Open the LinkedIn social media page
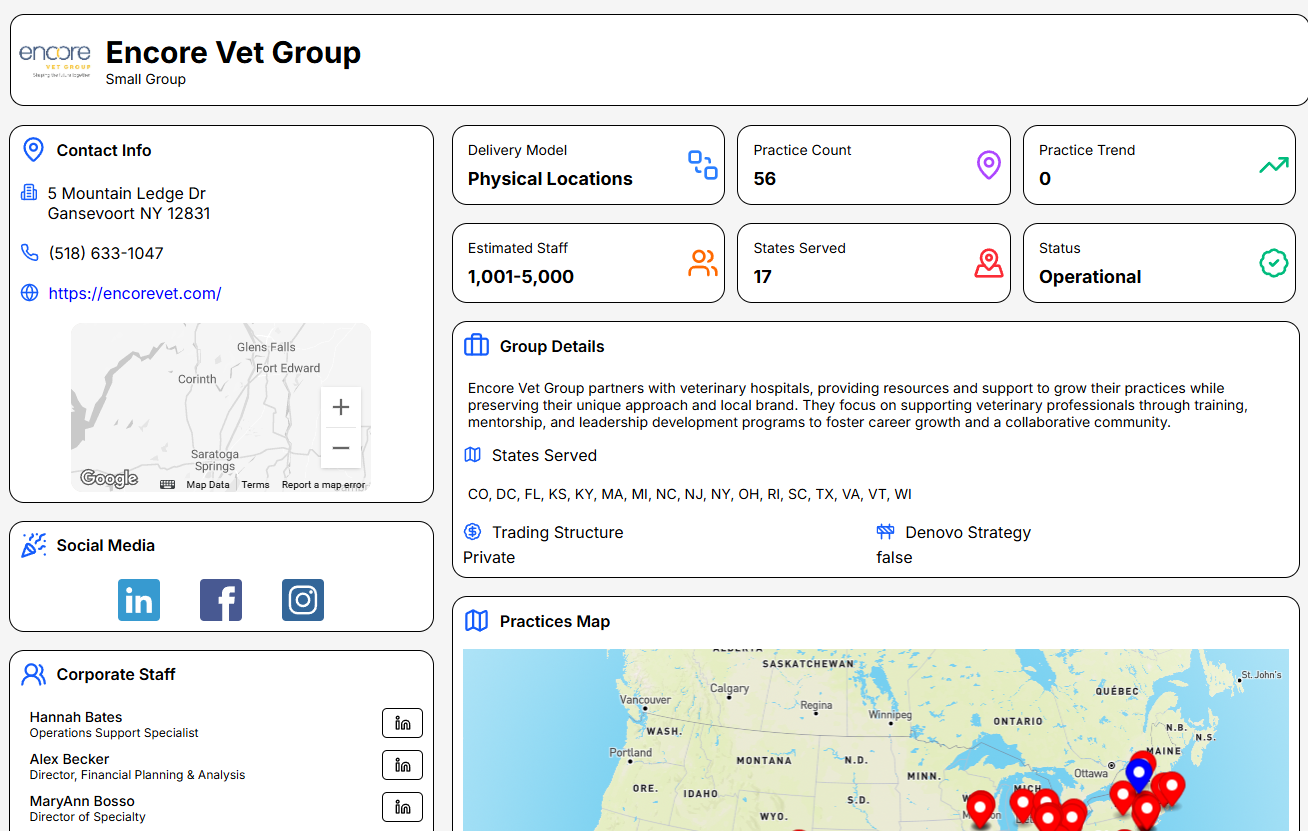 138,600
